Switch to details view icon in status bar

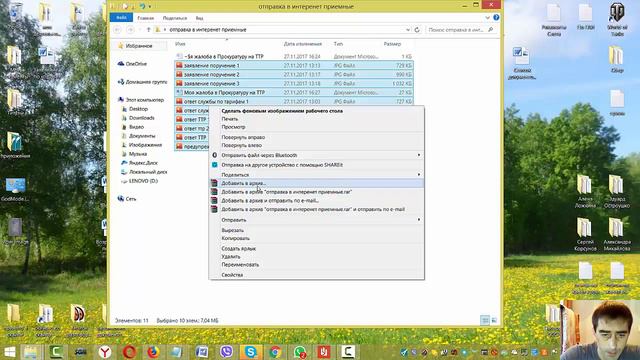coord(485,320)
